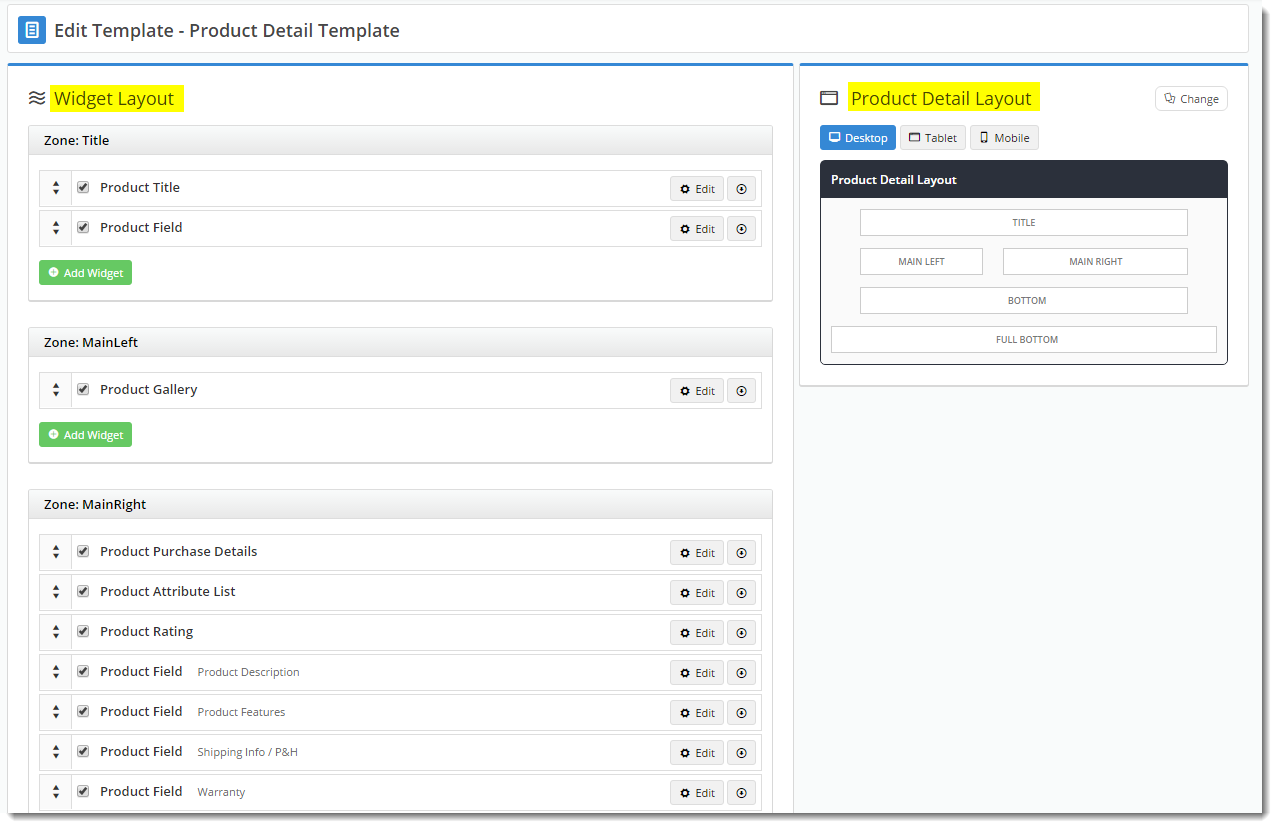This screenshot has width=1277, height=828.
Task: Select the MAIN RIGHT zone in the layout preview
Action: [x=1095, y=262]
